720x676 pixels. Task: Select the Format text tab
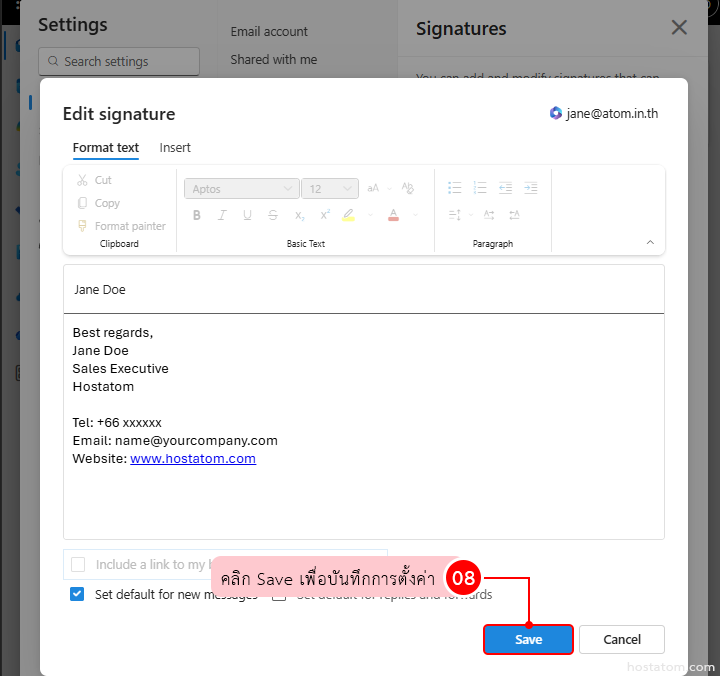106,148
